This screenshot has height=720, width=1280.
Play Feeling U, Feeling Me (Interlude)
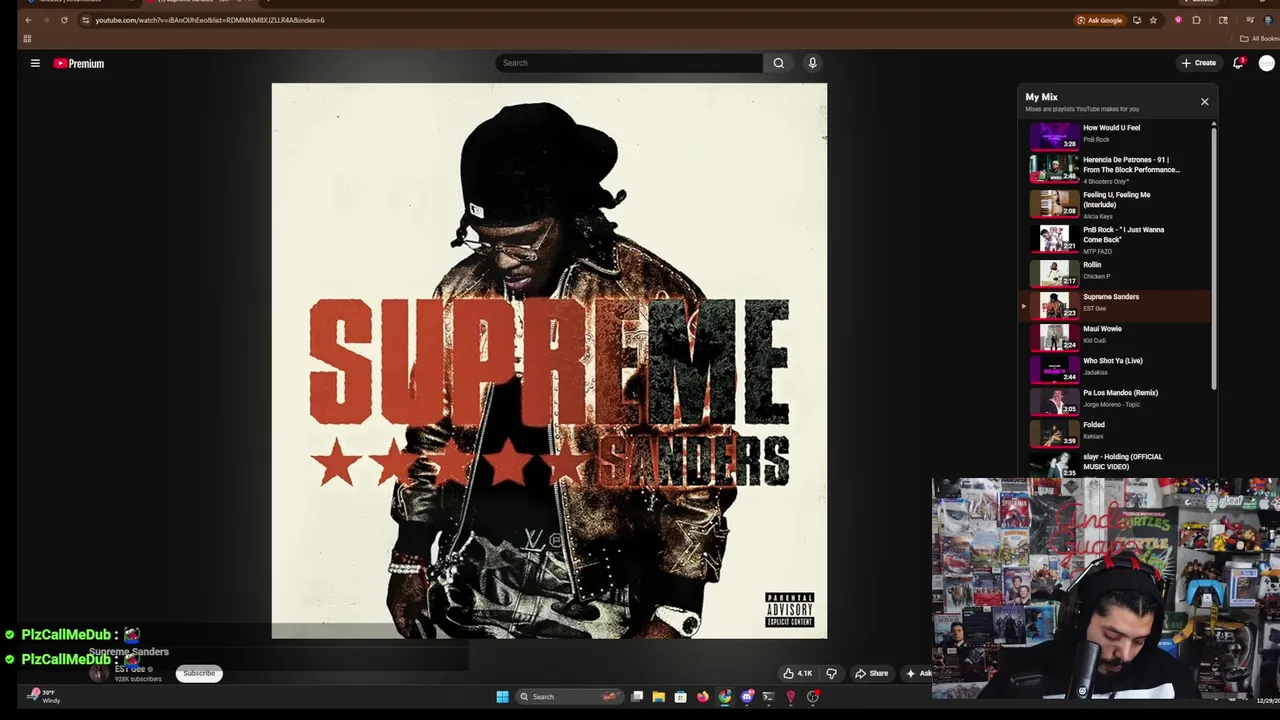point(1117,204)
